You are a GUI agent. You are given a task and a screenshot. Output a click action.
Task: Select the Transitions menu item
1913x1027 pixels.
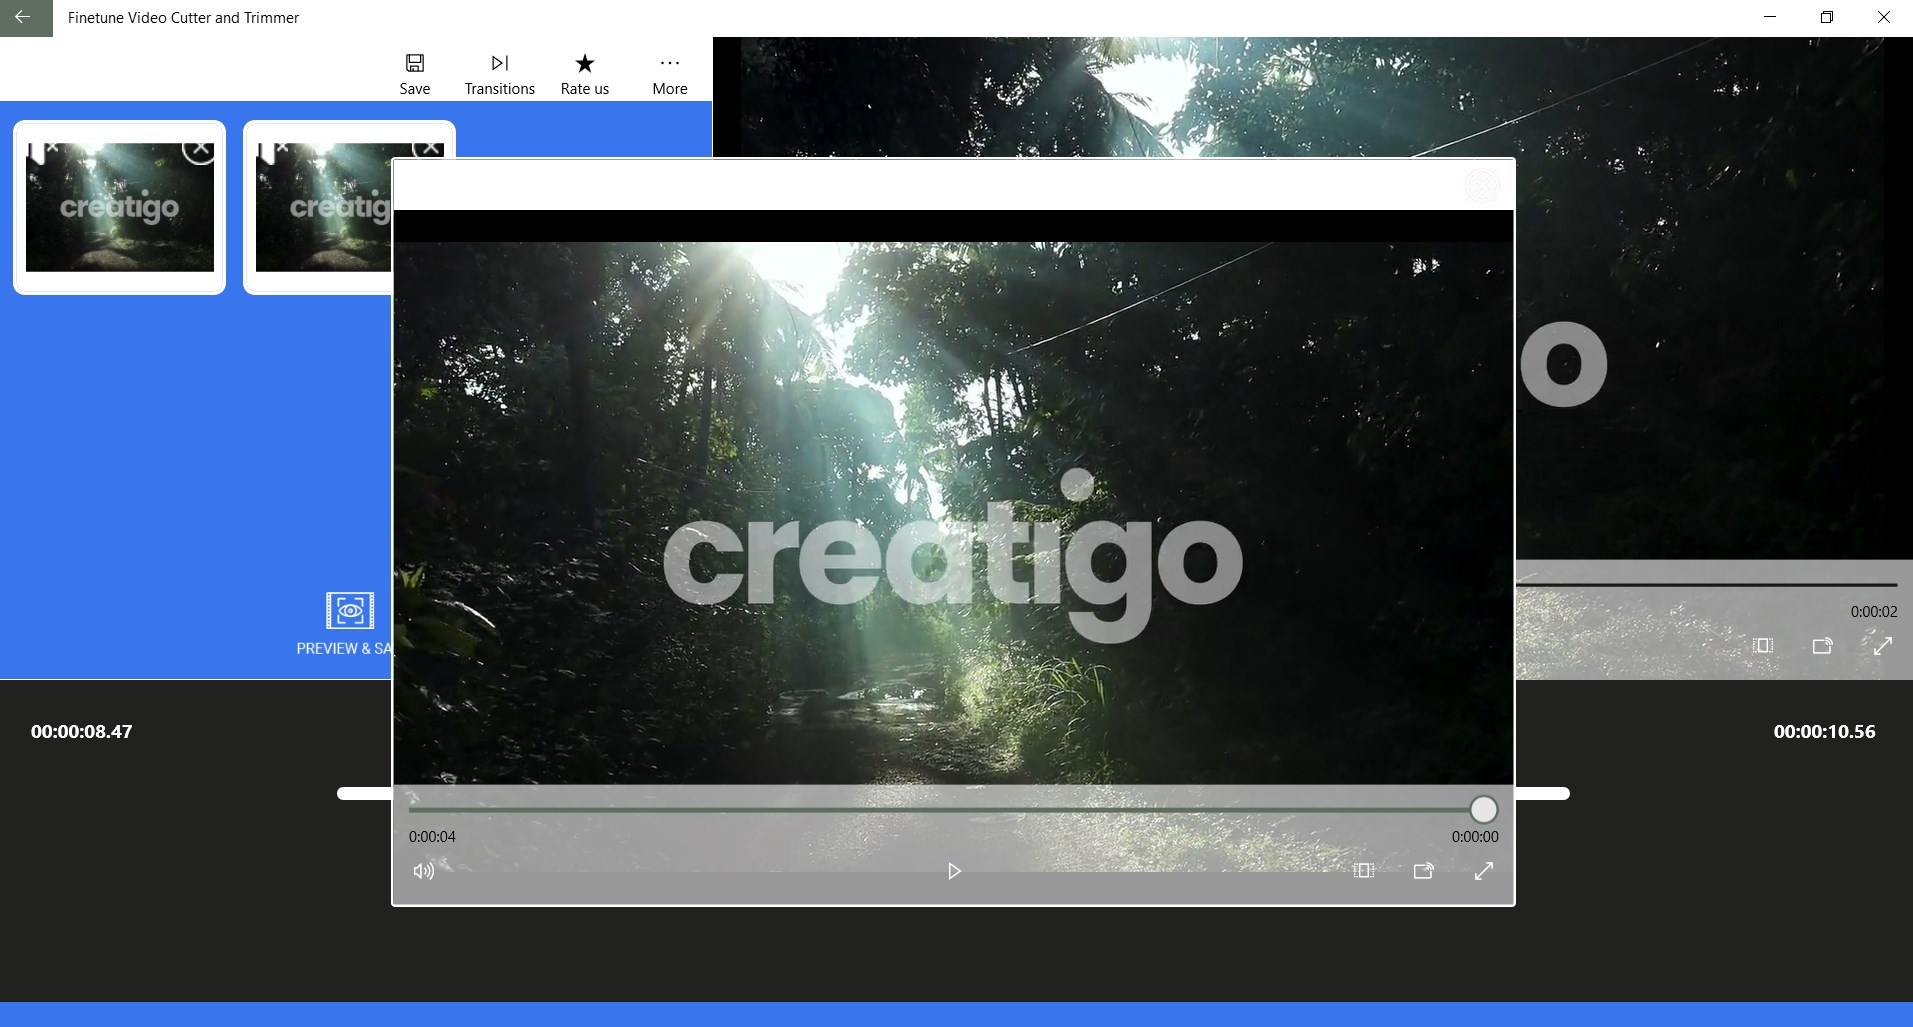click(x=499, y=72)
